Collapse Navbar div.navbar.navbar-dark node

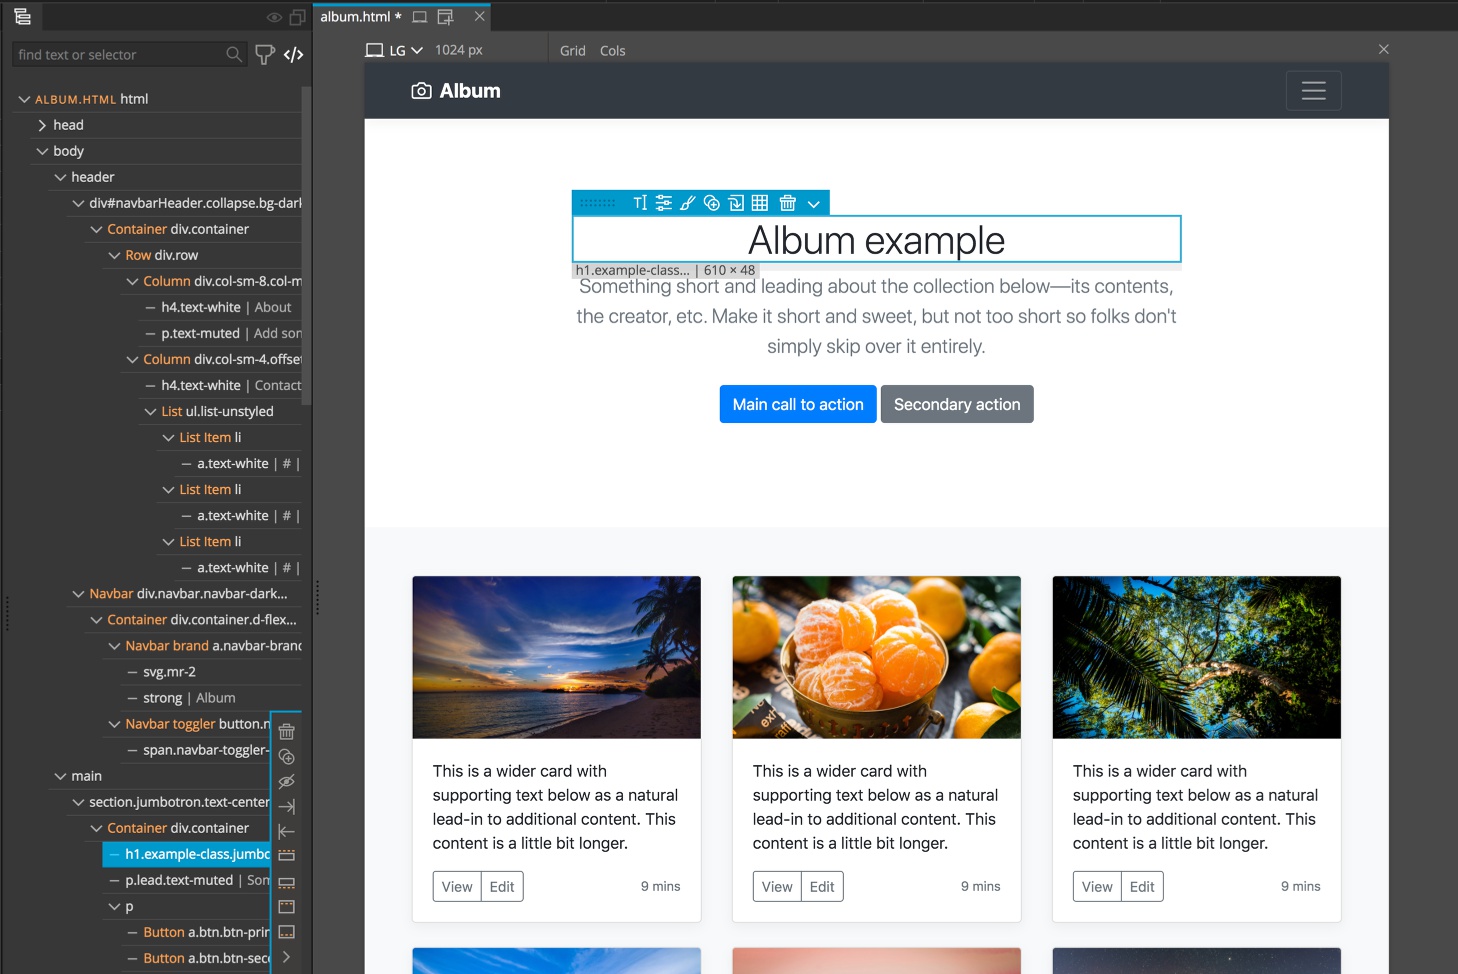[x=78, y=594]
